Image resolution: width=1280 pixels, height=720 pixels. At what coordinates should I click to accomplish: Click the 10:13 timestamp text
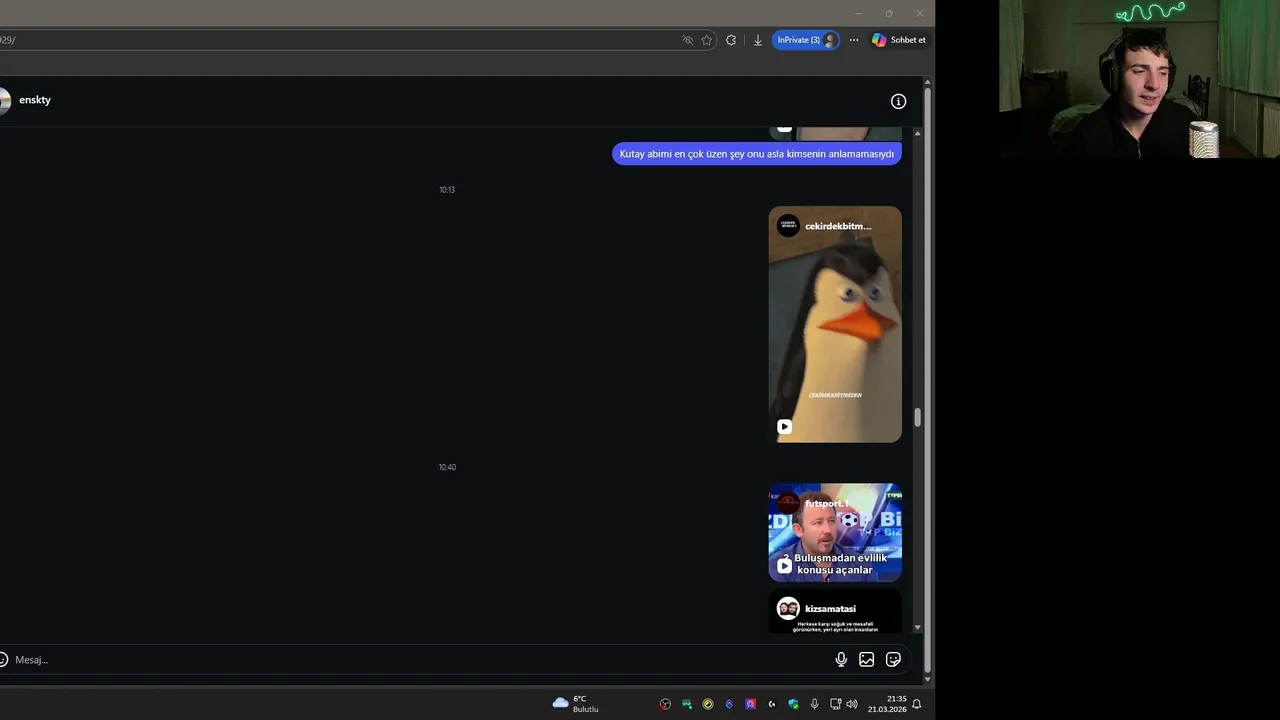447,190
